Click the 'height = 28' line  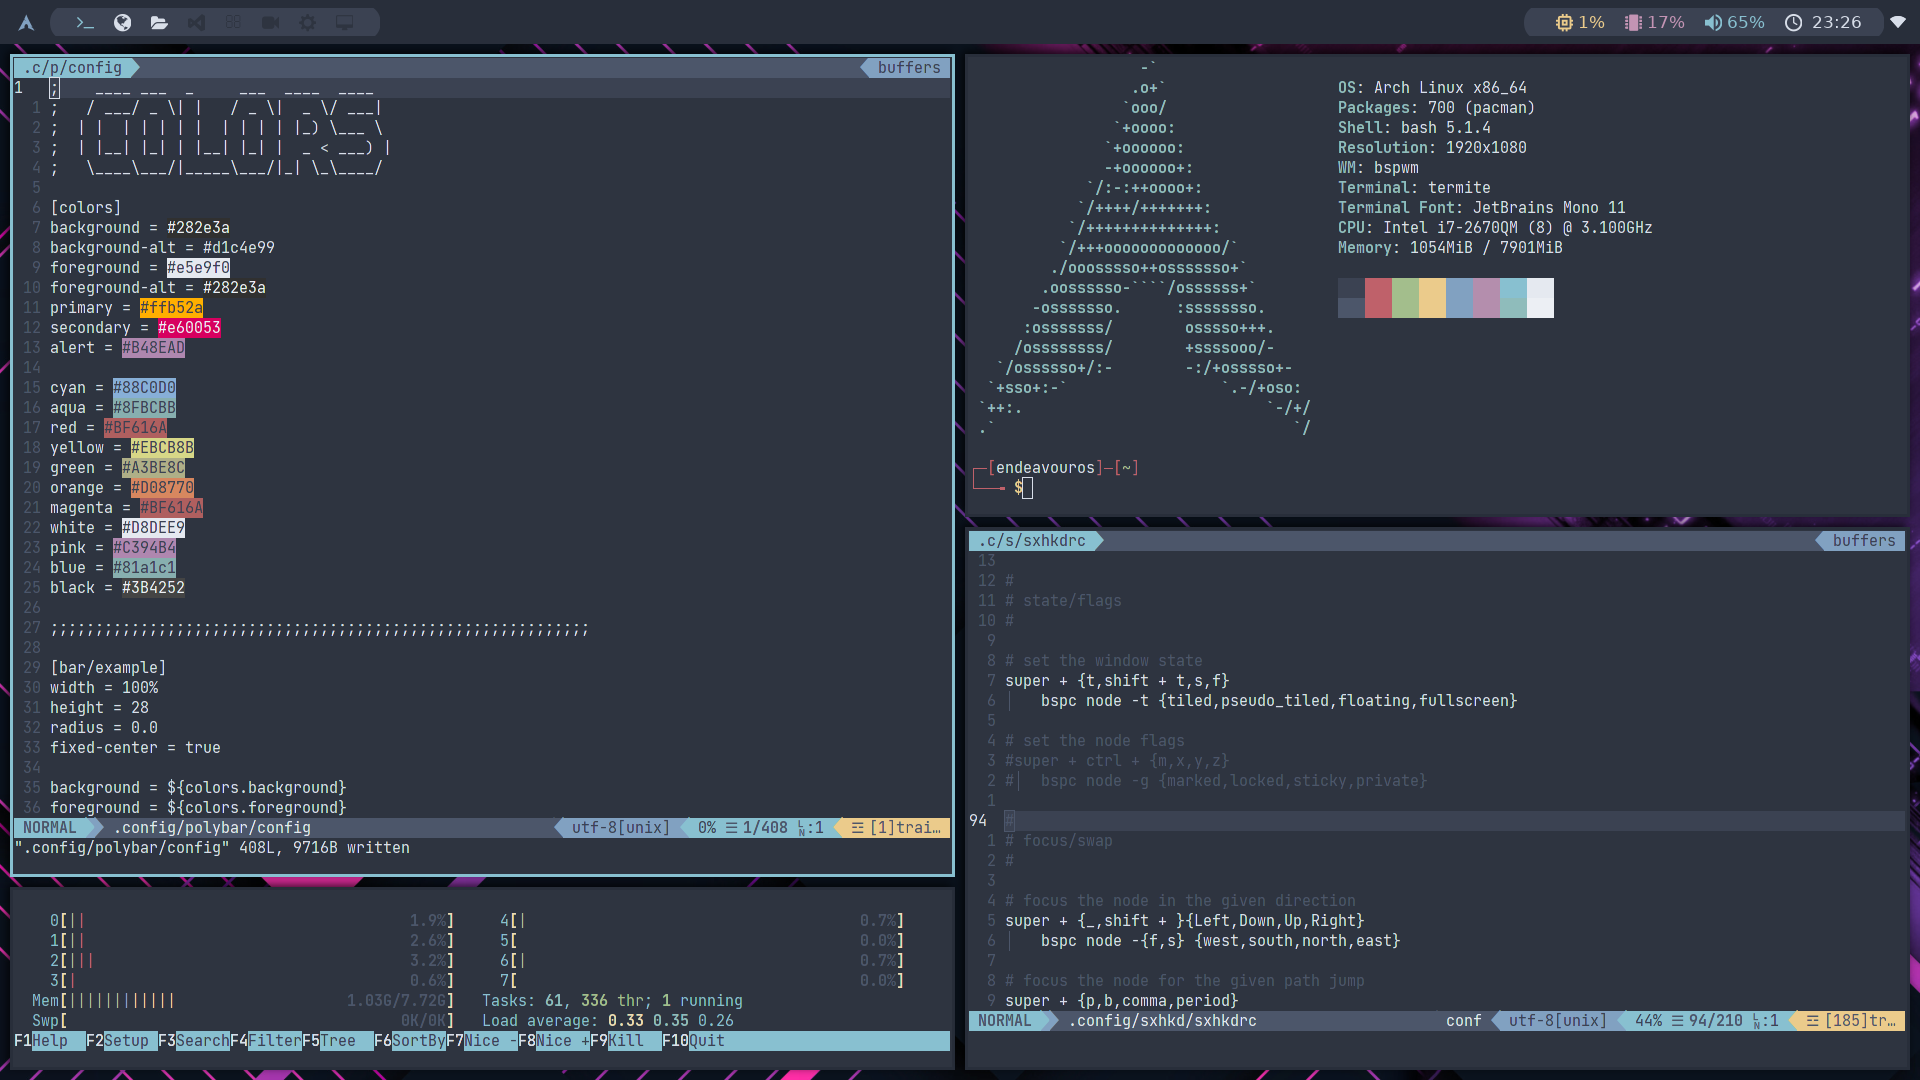(99, 707)
